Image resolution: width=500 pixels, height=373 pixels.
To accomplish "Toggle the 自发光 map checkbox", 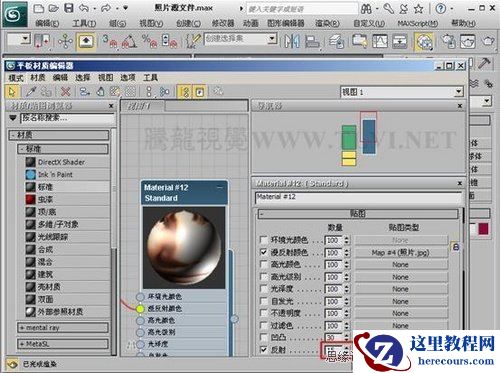I will (263, 301).
